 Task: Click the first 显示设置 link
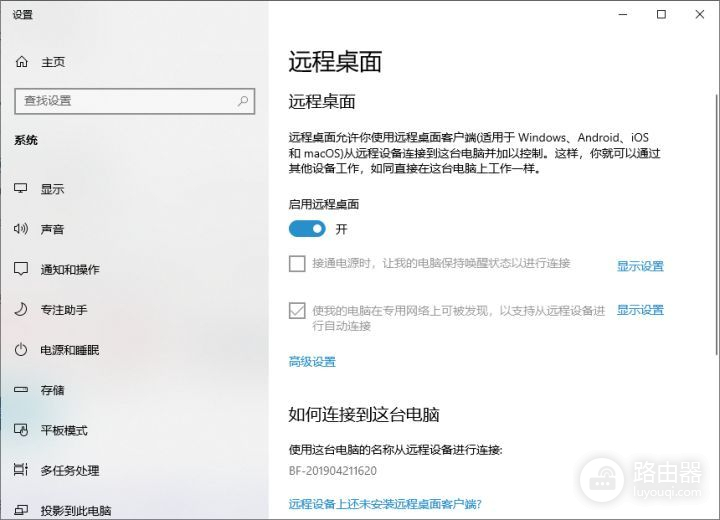click(x=640, y=266)
